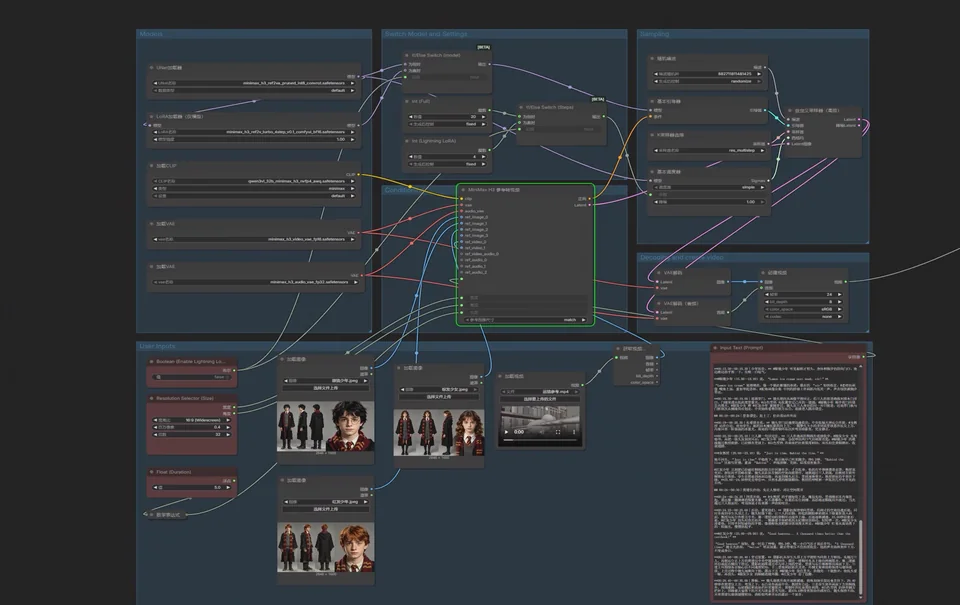This screenshot has width=960, height=605.
Task: Change the sampler dropdown showing res_multistep
Action: coord(708,150)
